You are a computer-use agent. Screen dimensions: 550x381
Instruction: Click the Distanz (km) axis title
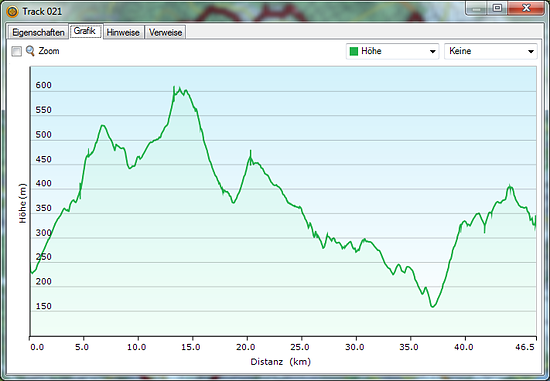point(281,362)
